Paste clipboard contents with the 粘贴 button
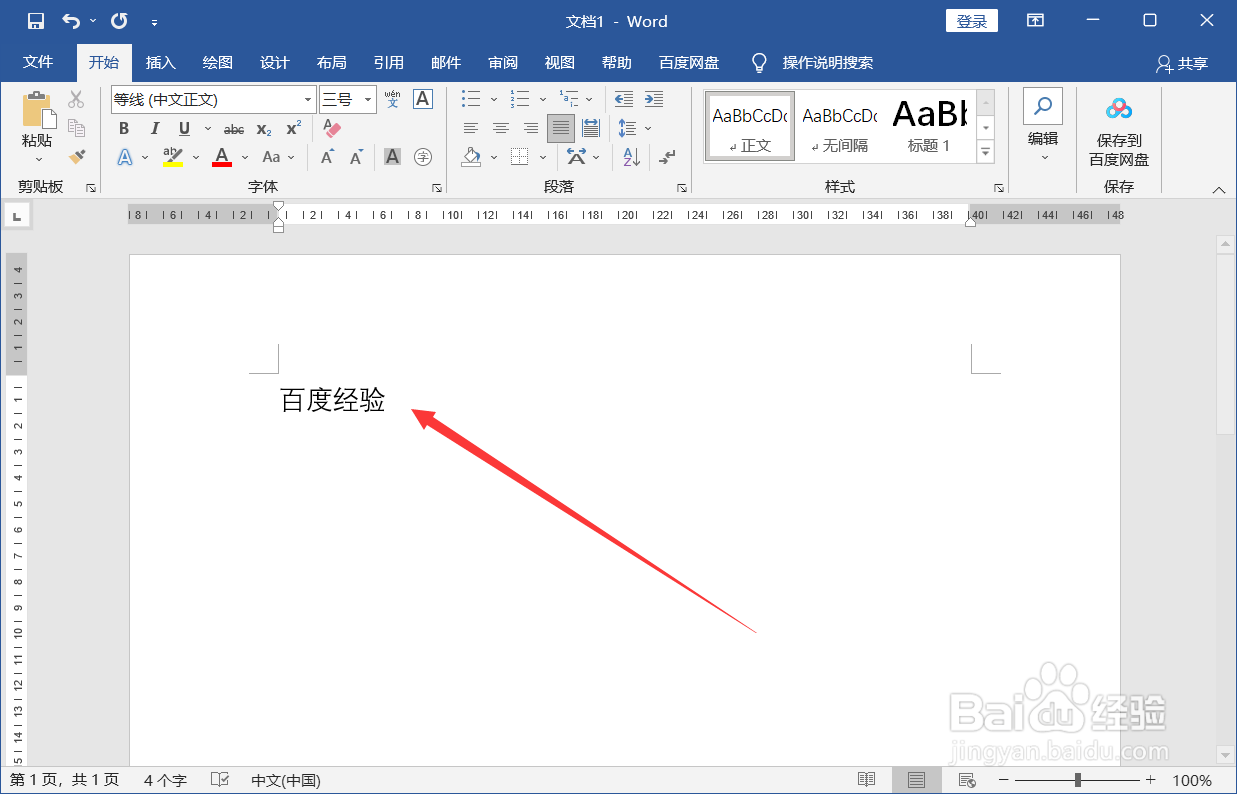 (x=37, y=127)
